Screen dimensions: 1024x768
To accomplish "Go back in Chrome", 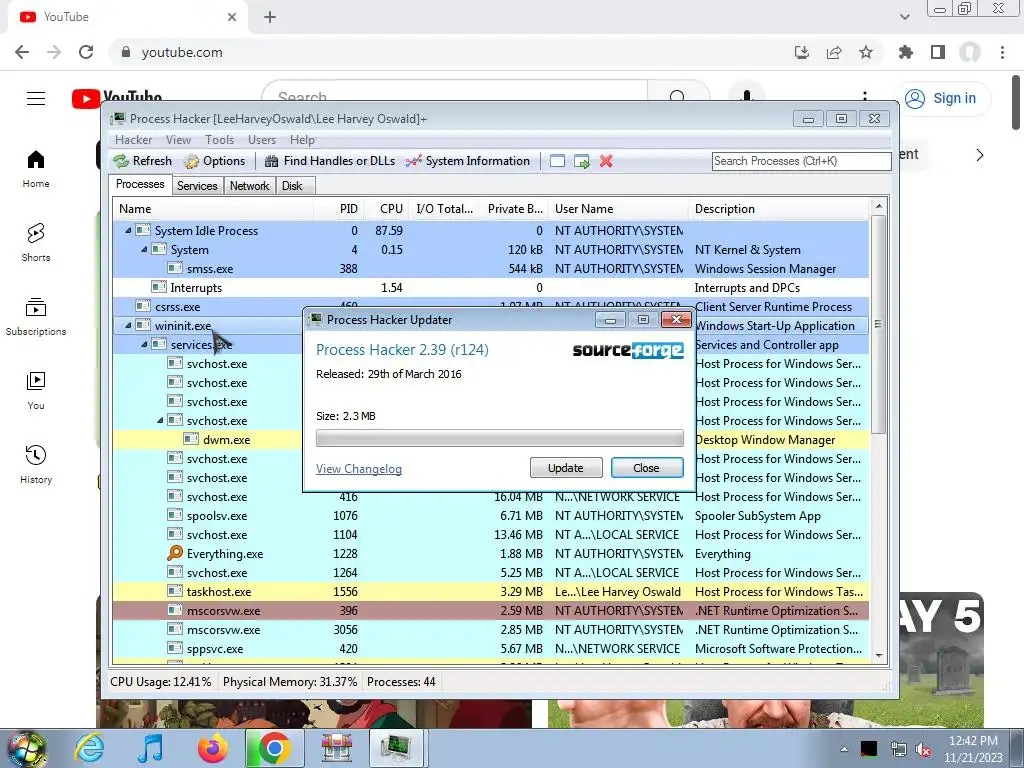I will click(x=22, y=52).
